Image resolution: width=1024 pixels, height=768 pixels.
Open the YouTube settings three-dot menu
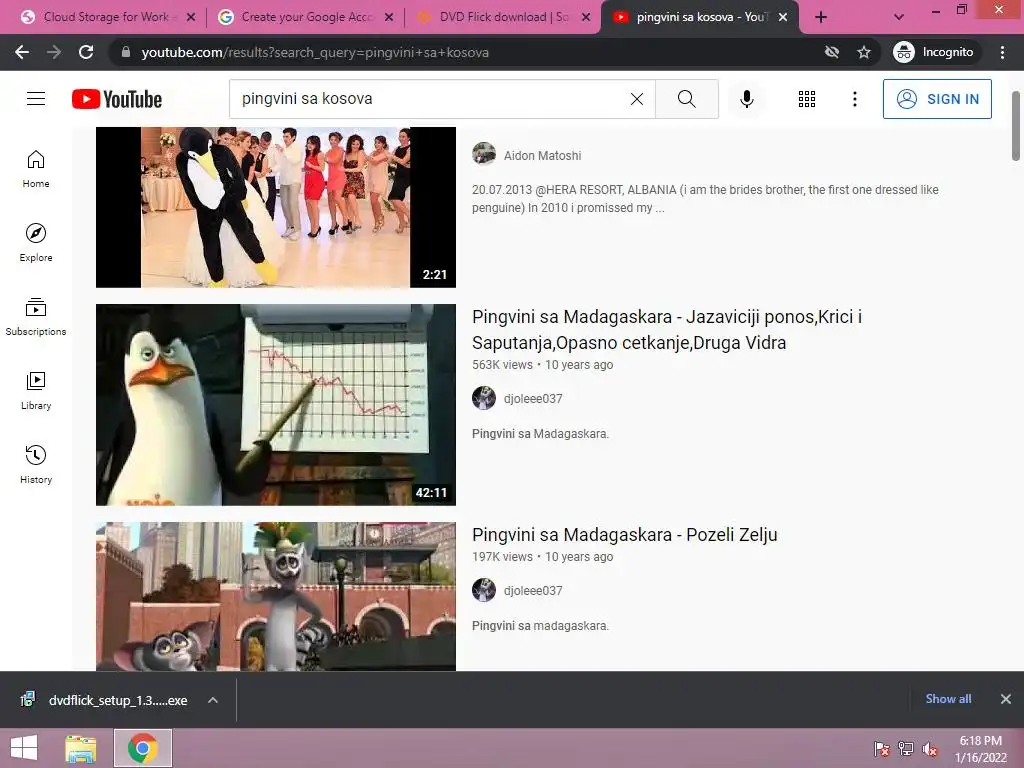(x=854, y=99)
